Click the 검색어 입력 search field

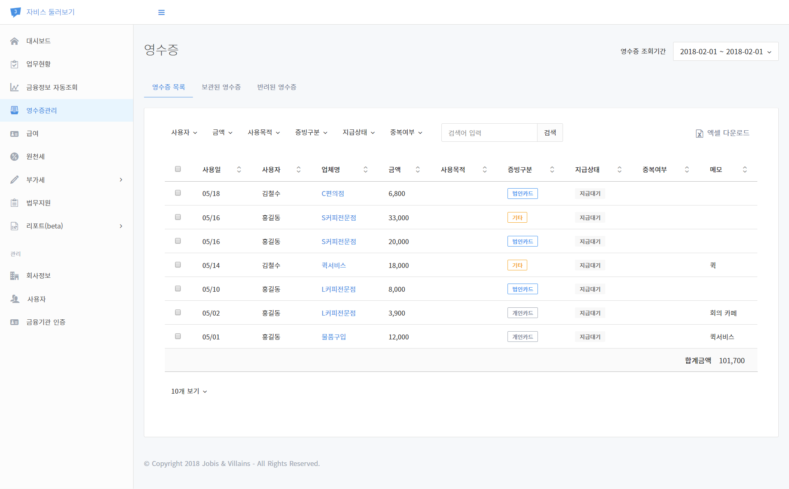[x=489, y=132]
